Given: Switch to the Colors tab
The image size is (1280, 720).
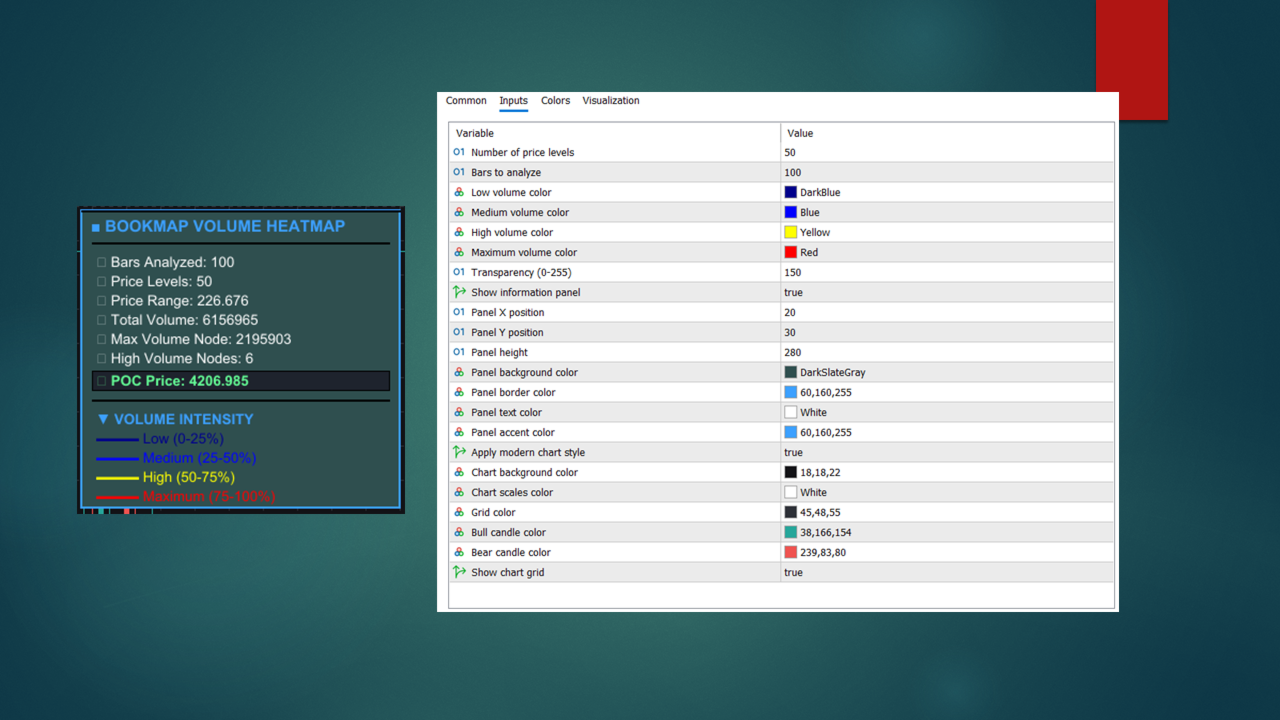Looking at the screenshot, I should pyautogui.click(x=555, y=101).
